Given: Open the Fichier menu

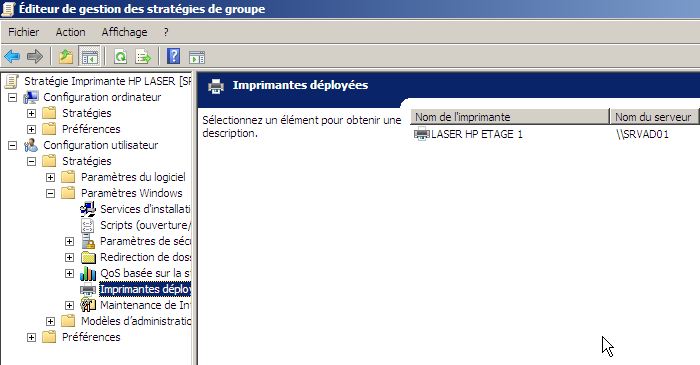Looking at the screenshot, I should (24, 32).
